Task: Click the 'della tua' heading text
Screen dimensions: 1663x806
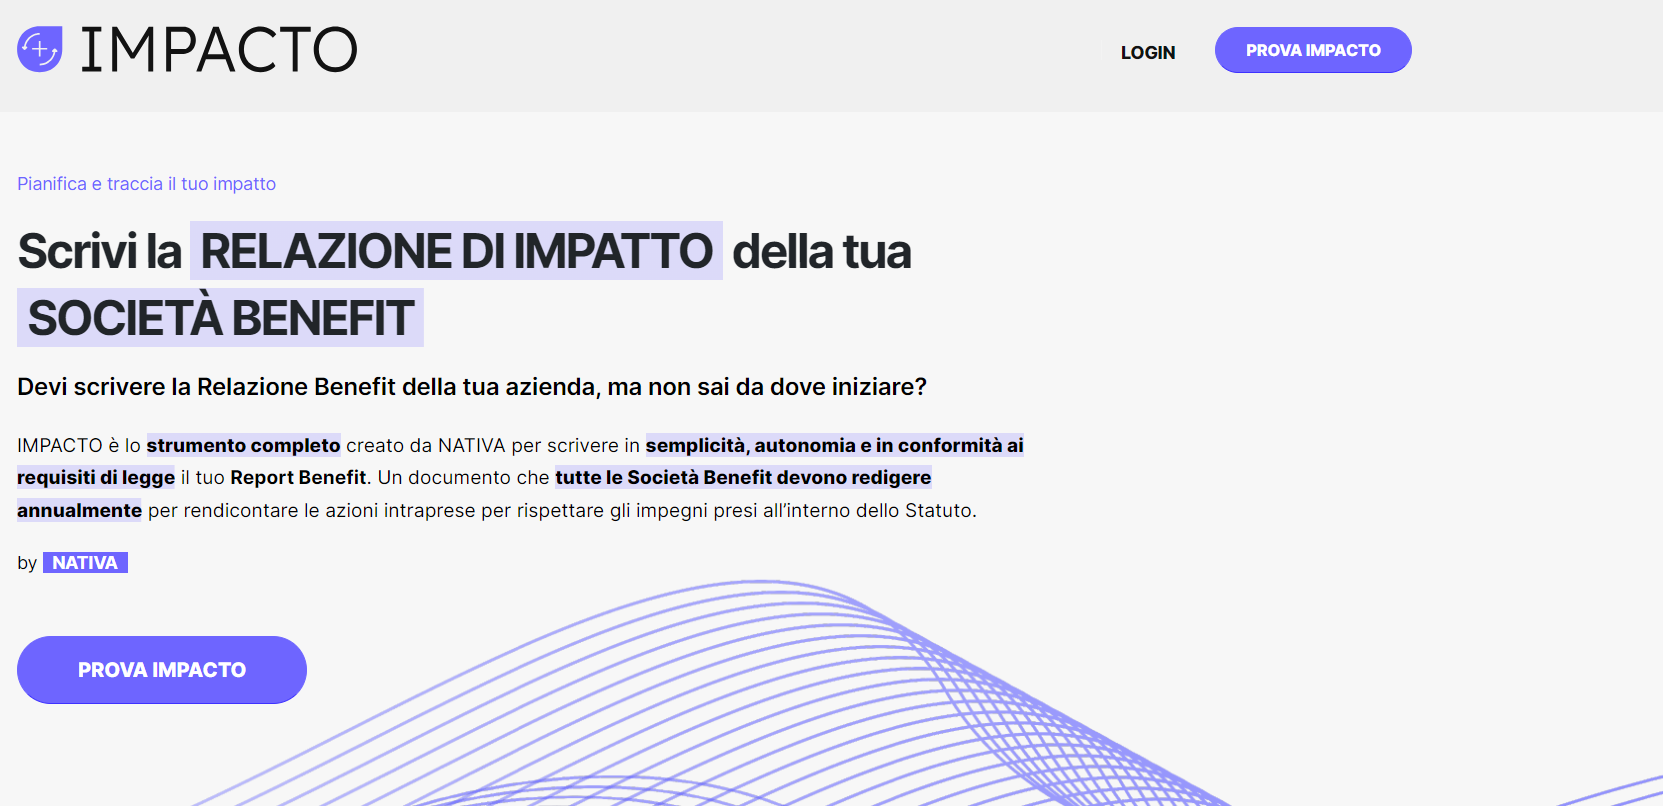Action: click(x=821, y=251)
